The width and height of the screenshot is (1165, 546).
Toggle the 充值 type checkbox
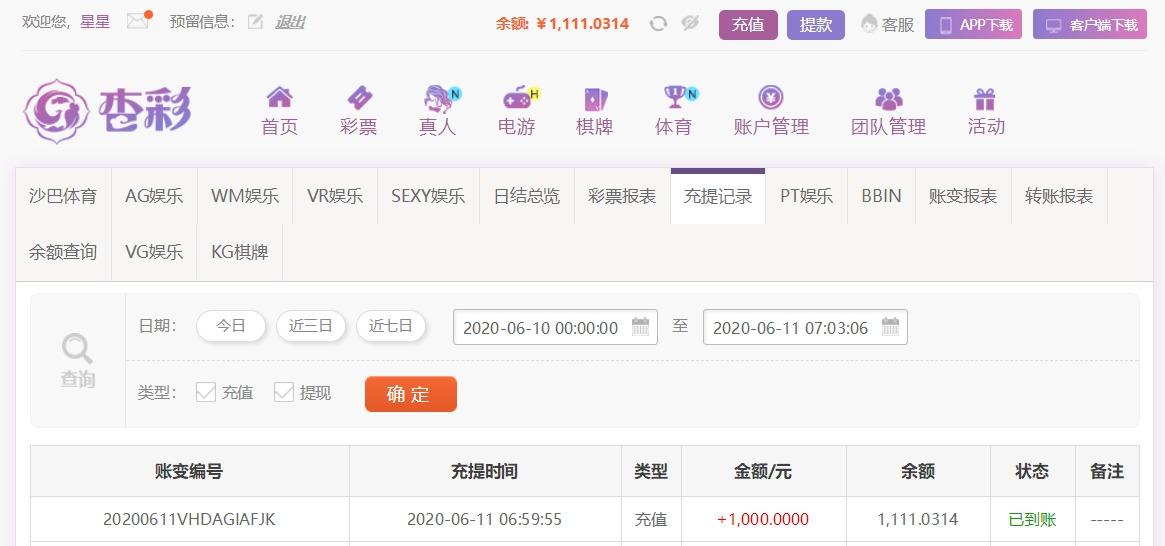(x=206, y=392)
